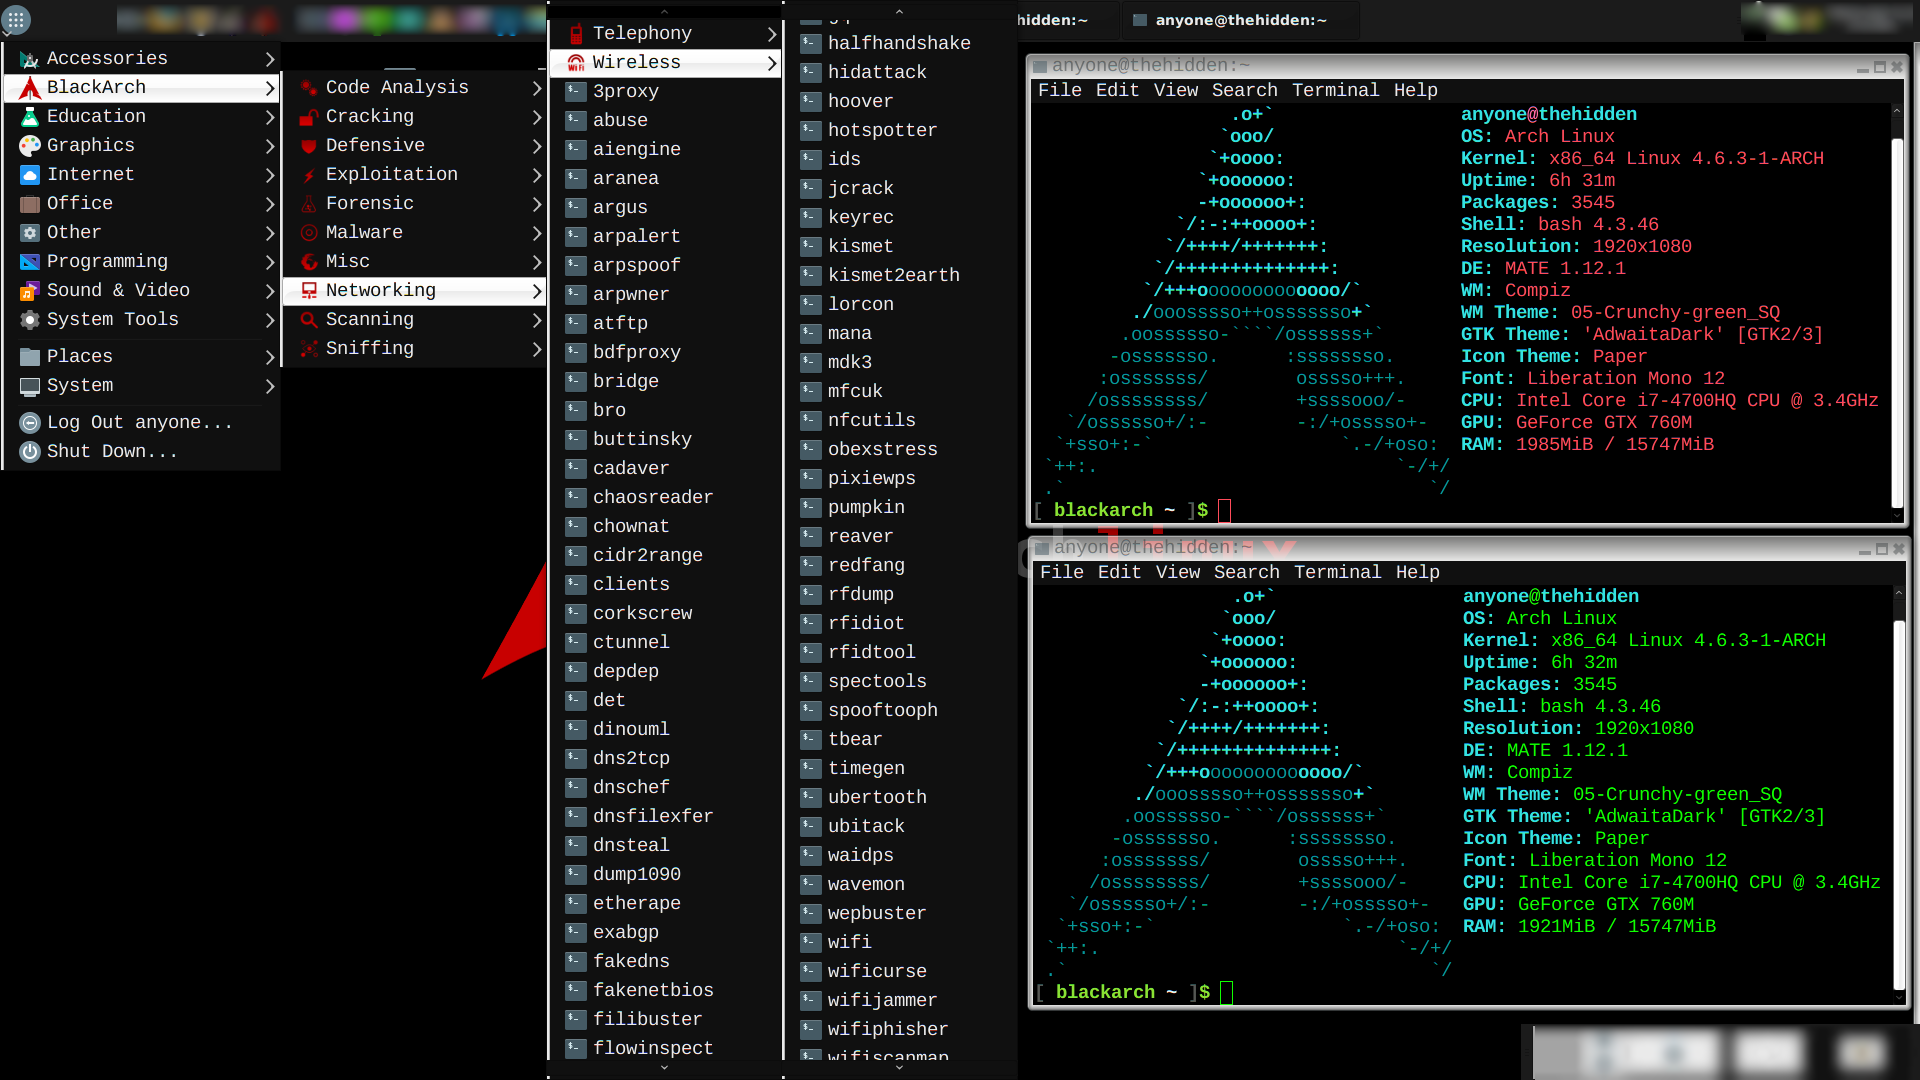
Task: Expand the Other submenu arrow
Action: (269, 233)
